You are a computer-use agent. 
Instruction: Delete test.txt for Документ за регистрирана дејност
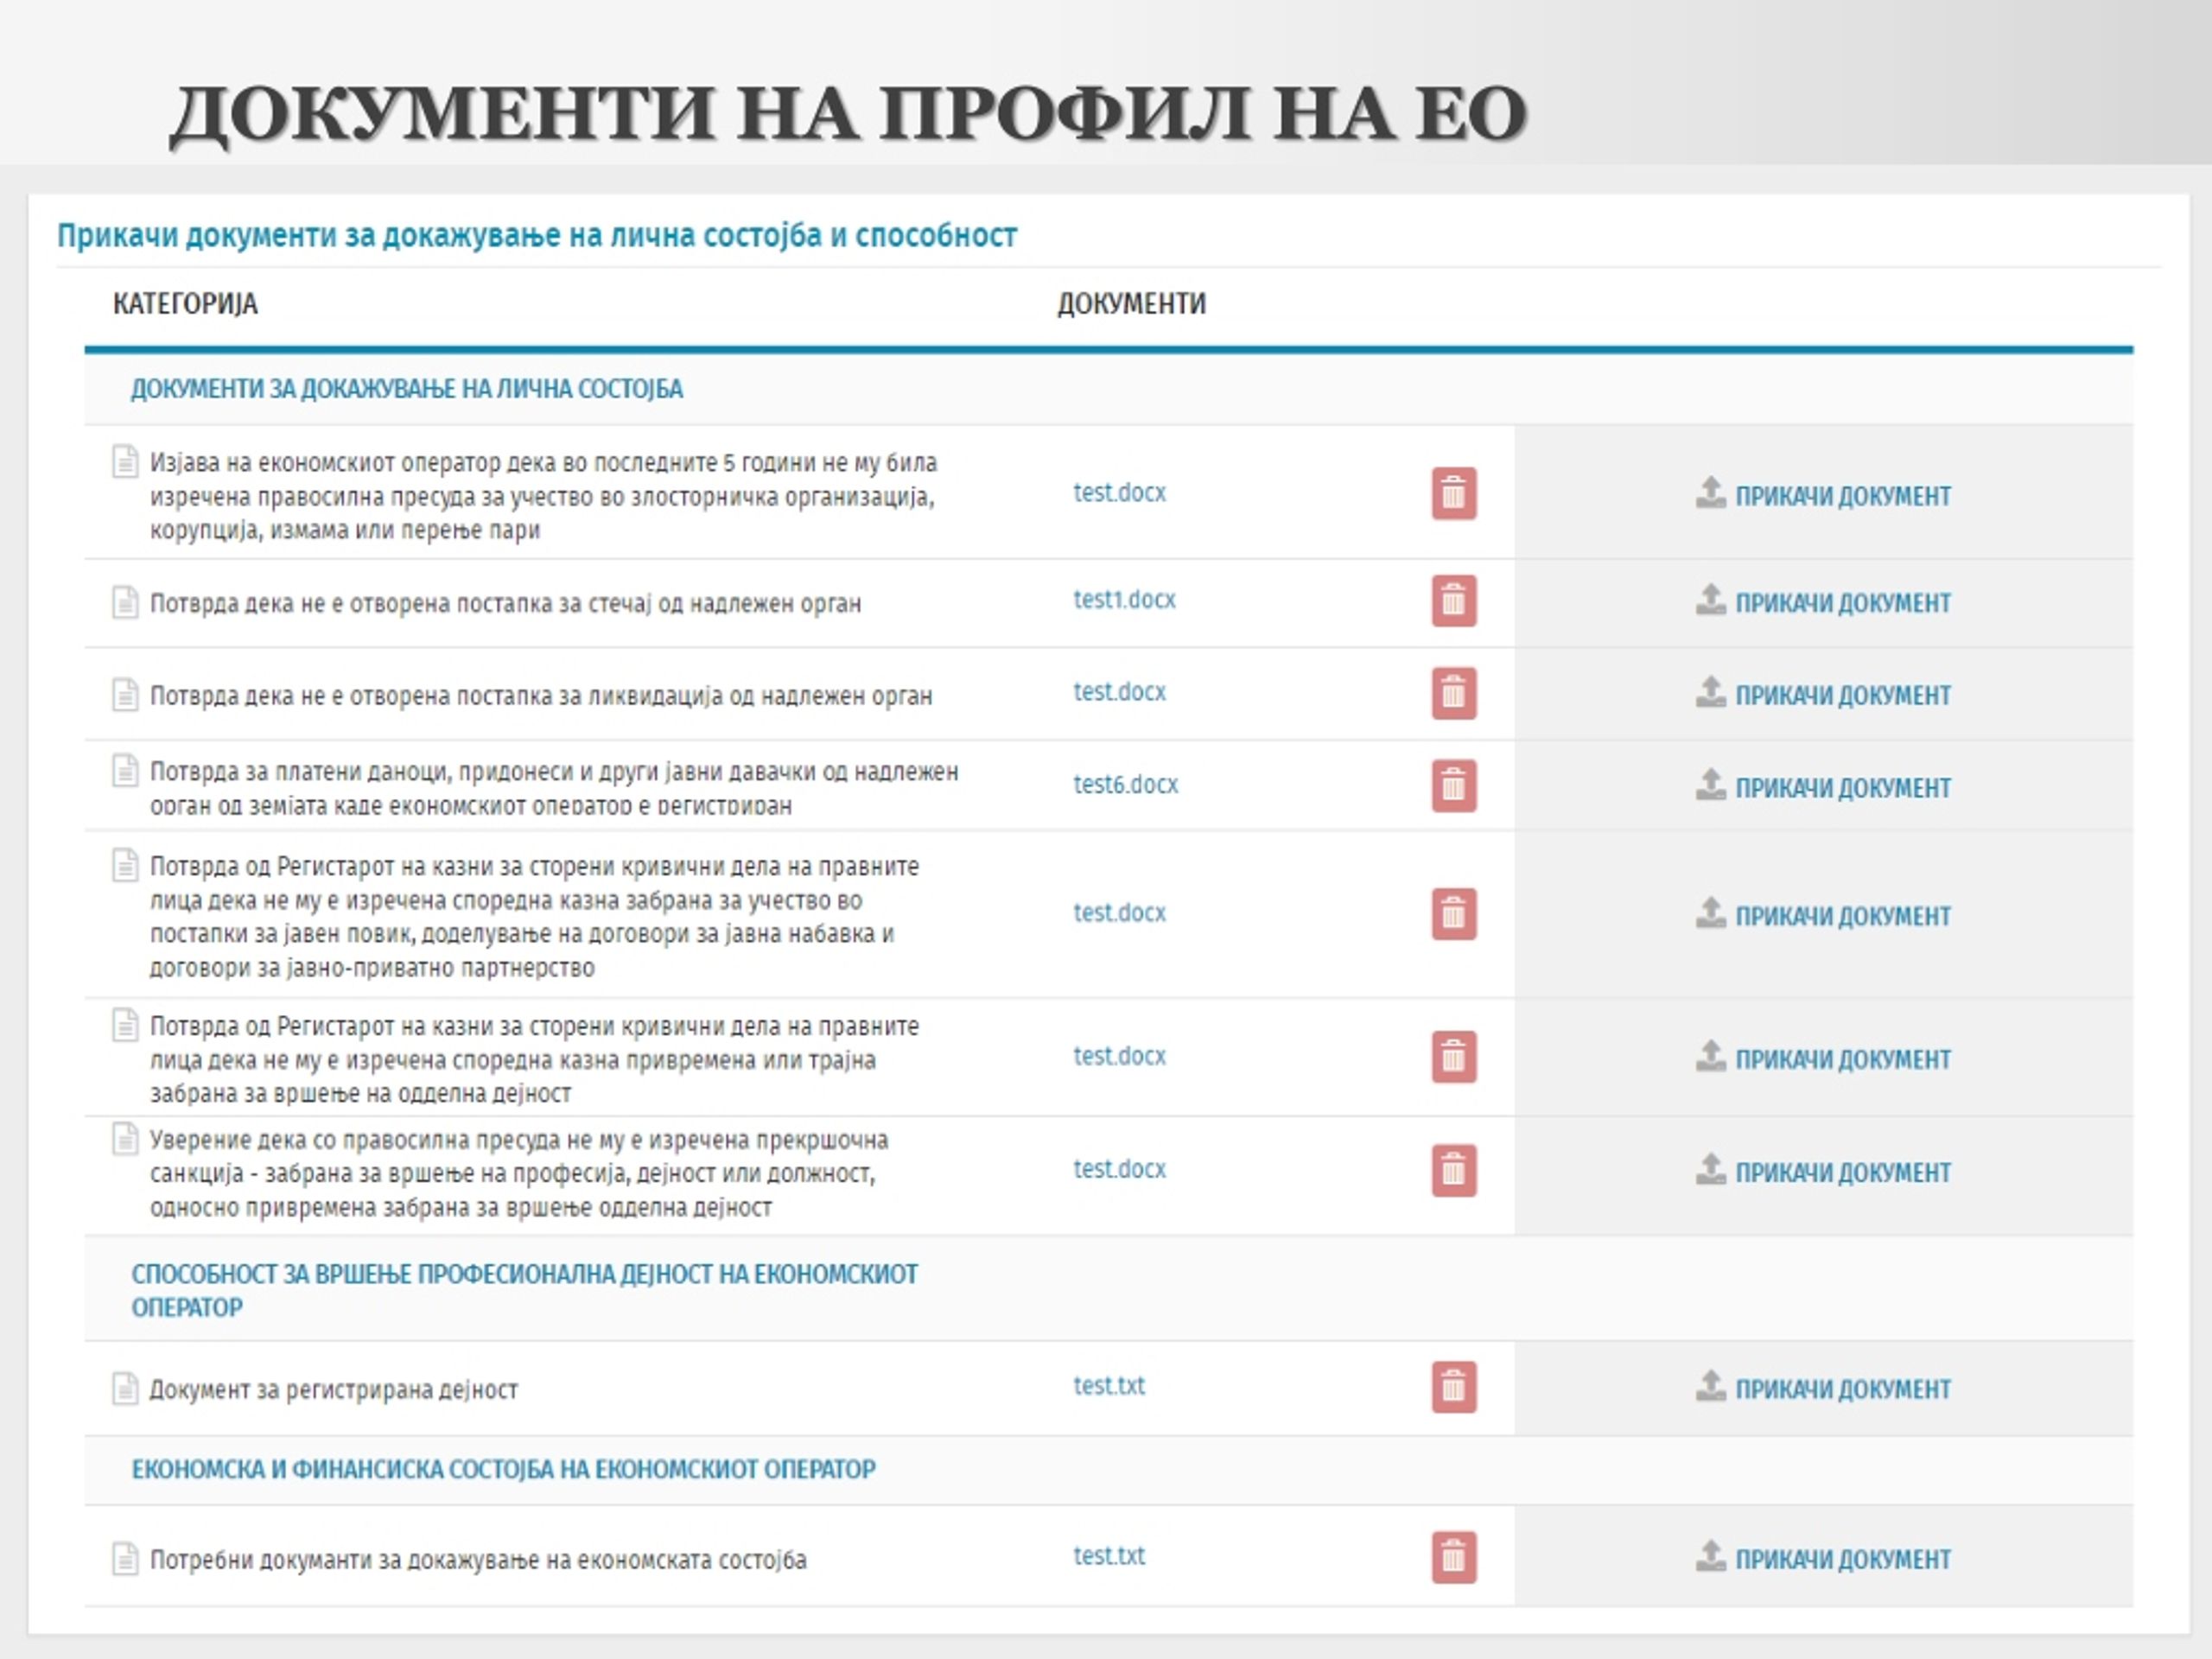click(1453, 1387)
